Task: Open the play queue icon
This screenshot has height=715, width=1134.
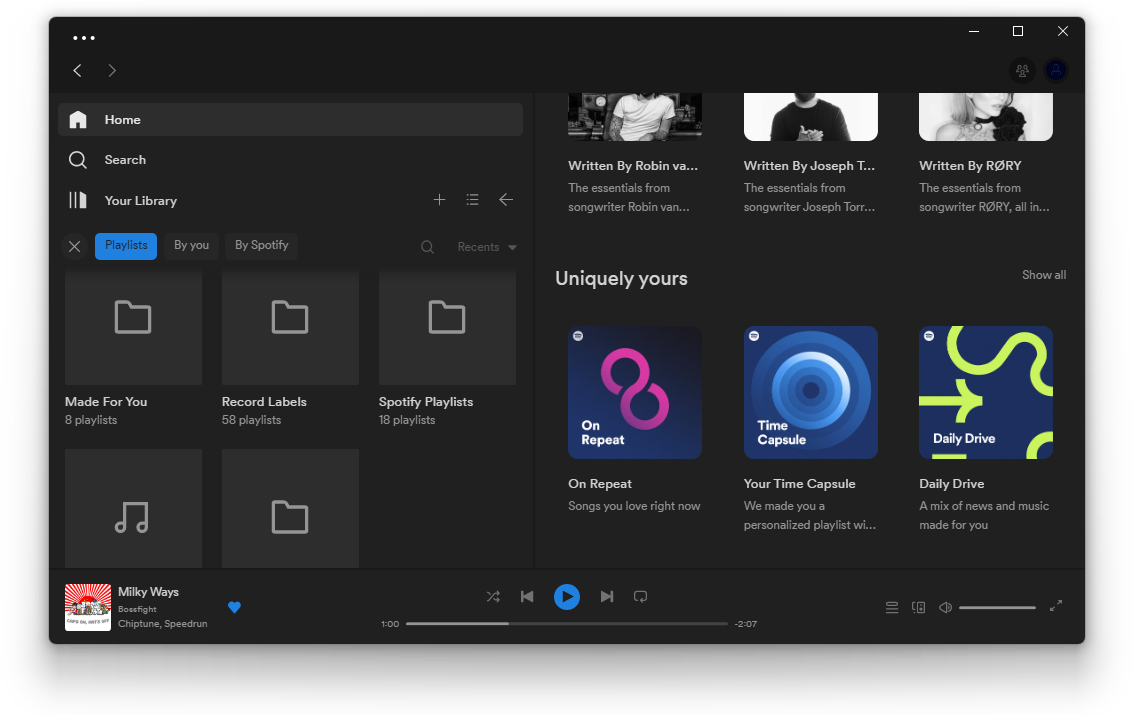Action: pyautogui.click(x=892, y=607)
